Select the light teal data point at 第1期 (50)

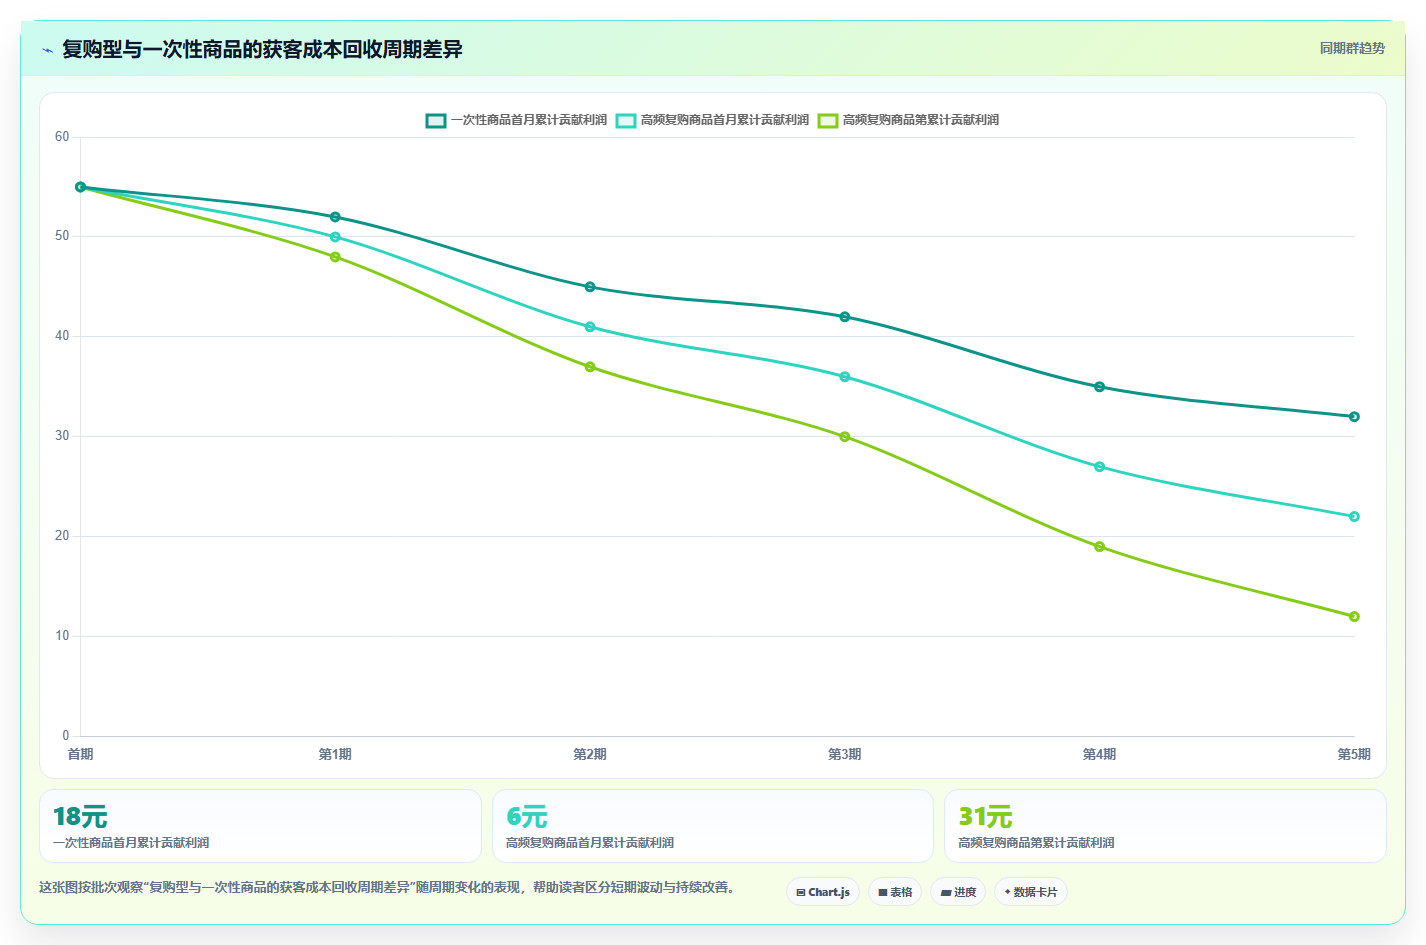(335, 237)
